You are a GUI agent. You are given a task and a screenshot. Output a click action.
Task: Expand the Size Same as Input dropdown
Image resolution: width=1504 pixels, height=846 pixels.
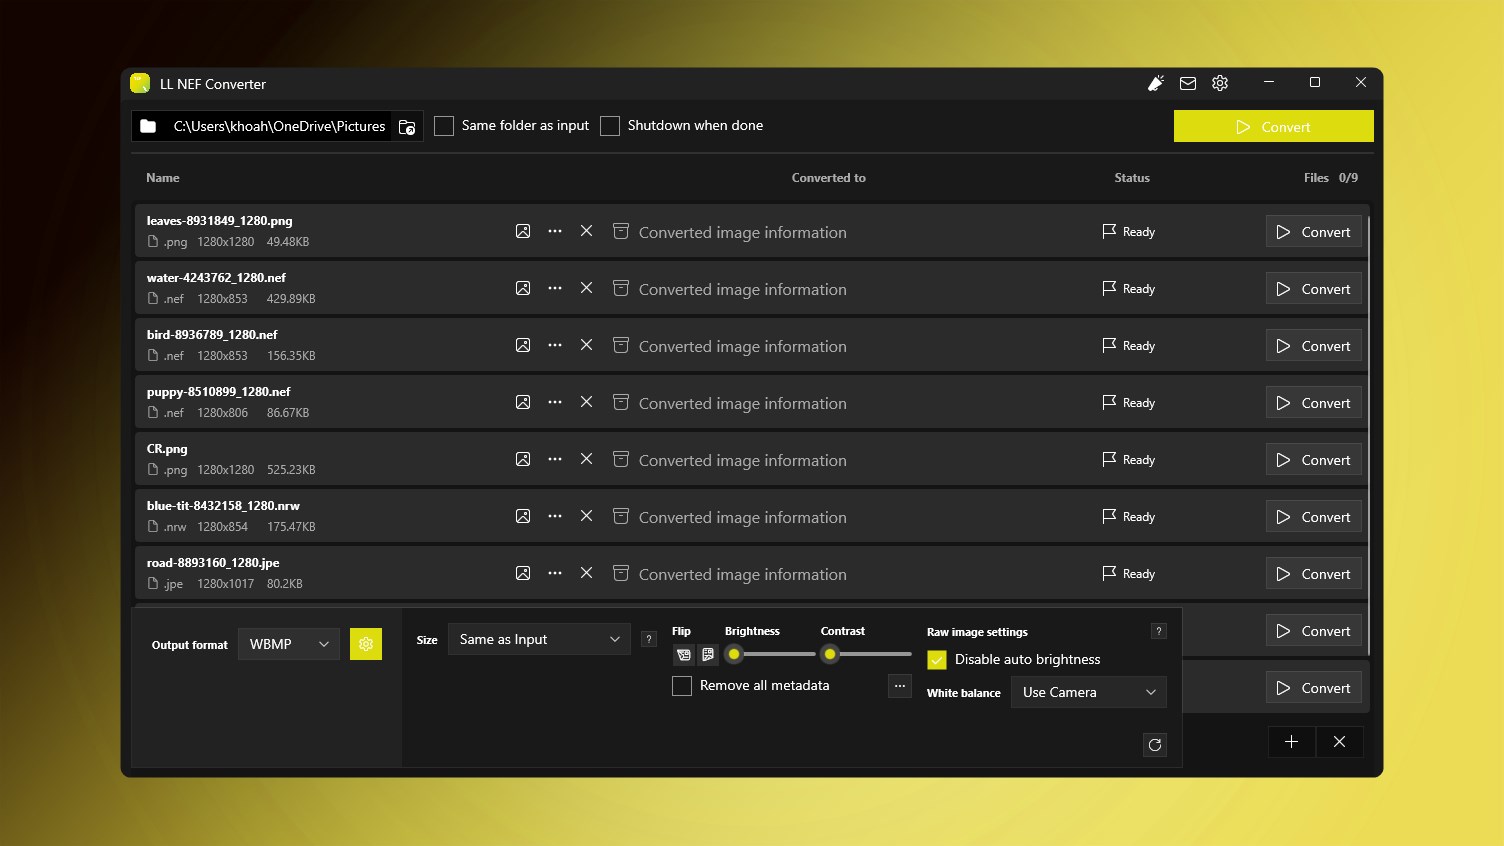click(539, 639)
